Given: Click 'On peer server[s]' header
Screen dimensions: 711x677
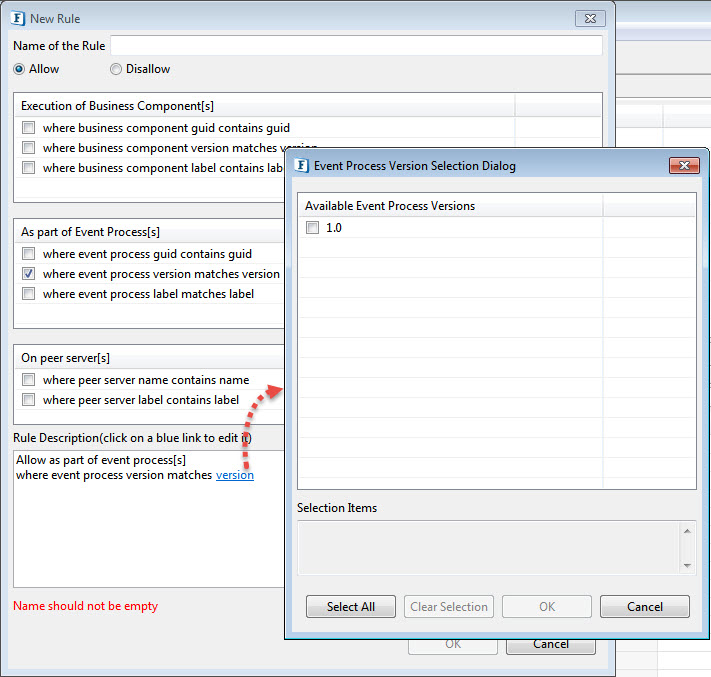Looking at the screenshot, I should 150,358.
